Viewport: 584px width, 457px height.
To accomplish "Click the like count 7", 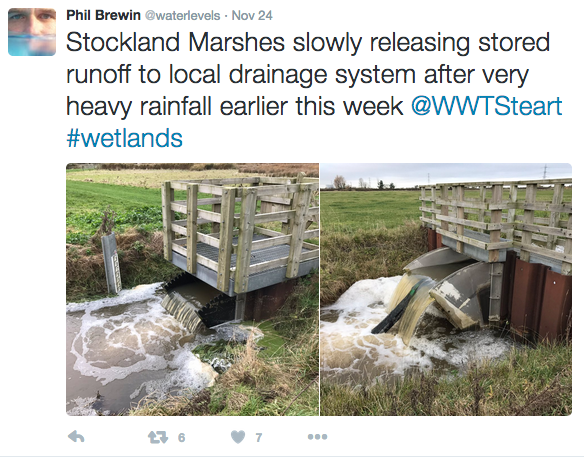I will pyautogui.click(x=259, y=437).
